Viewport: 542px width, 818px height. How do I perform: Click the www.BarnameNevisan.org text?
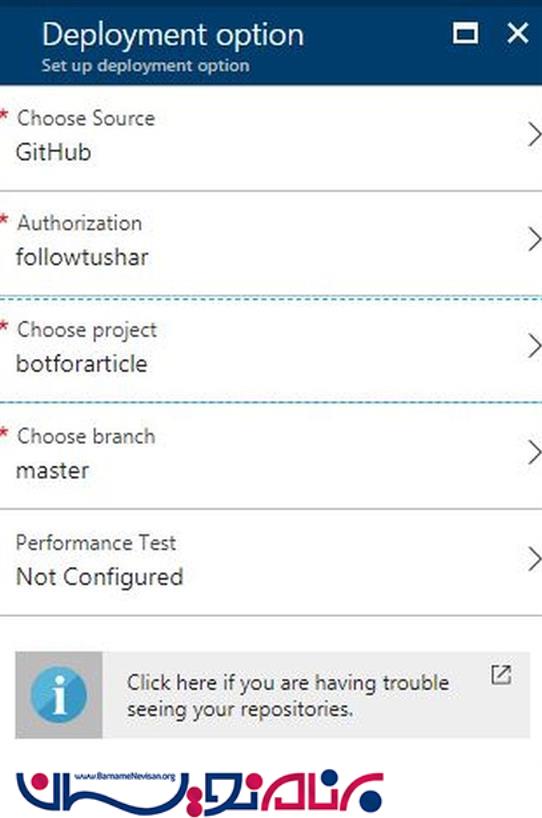pos(125,777)
